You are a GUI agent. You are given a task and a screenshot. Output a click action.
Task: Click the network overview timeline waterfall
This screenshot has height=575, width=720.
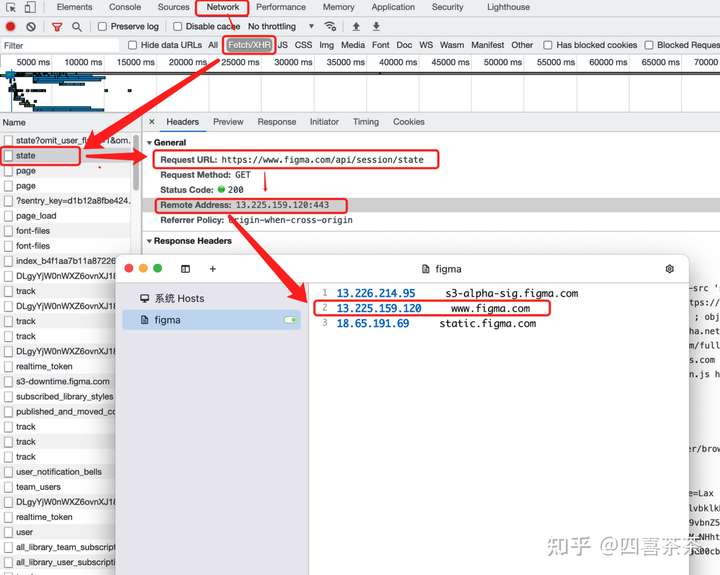click(x=360, y=92)
